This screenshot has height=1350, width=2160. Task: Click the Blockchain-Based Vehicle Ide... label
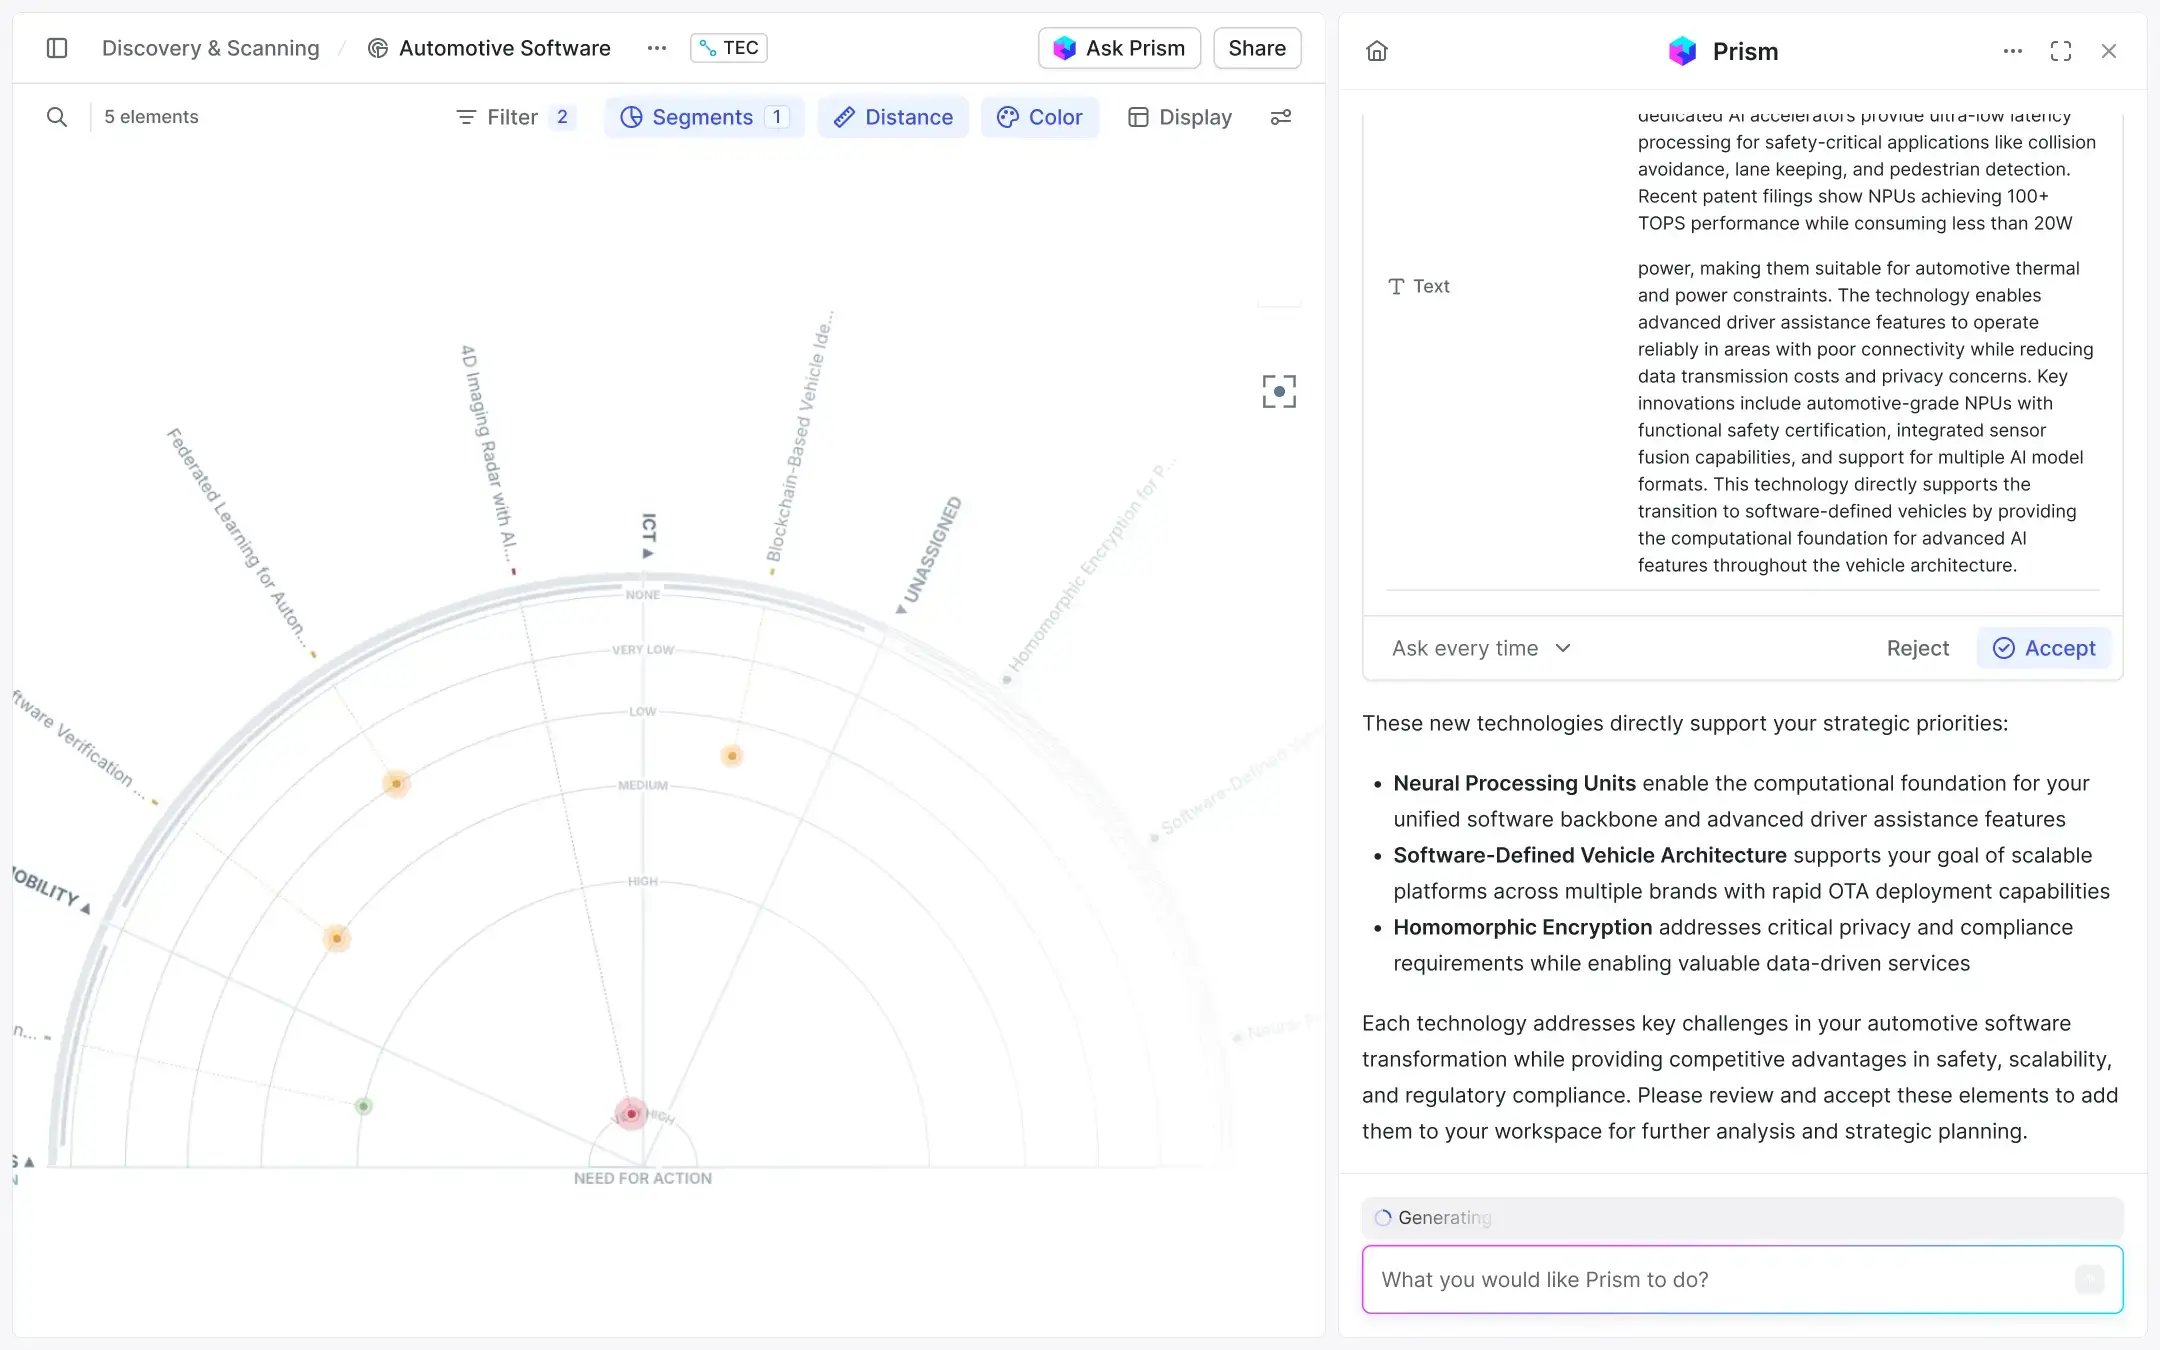[x=799, y=436]
